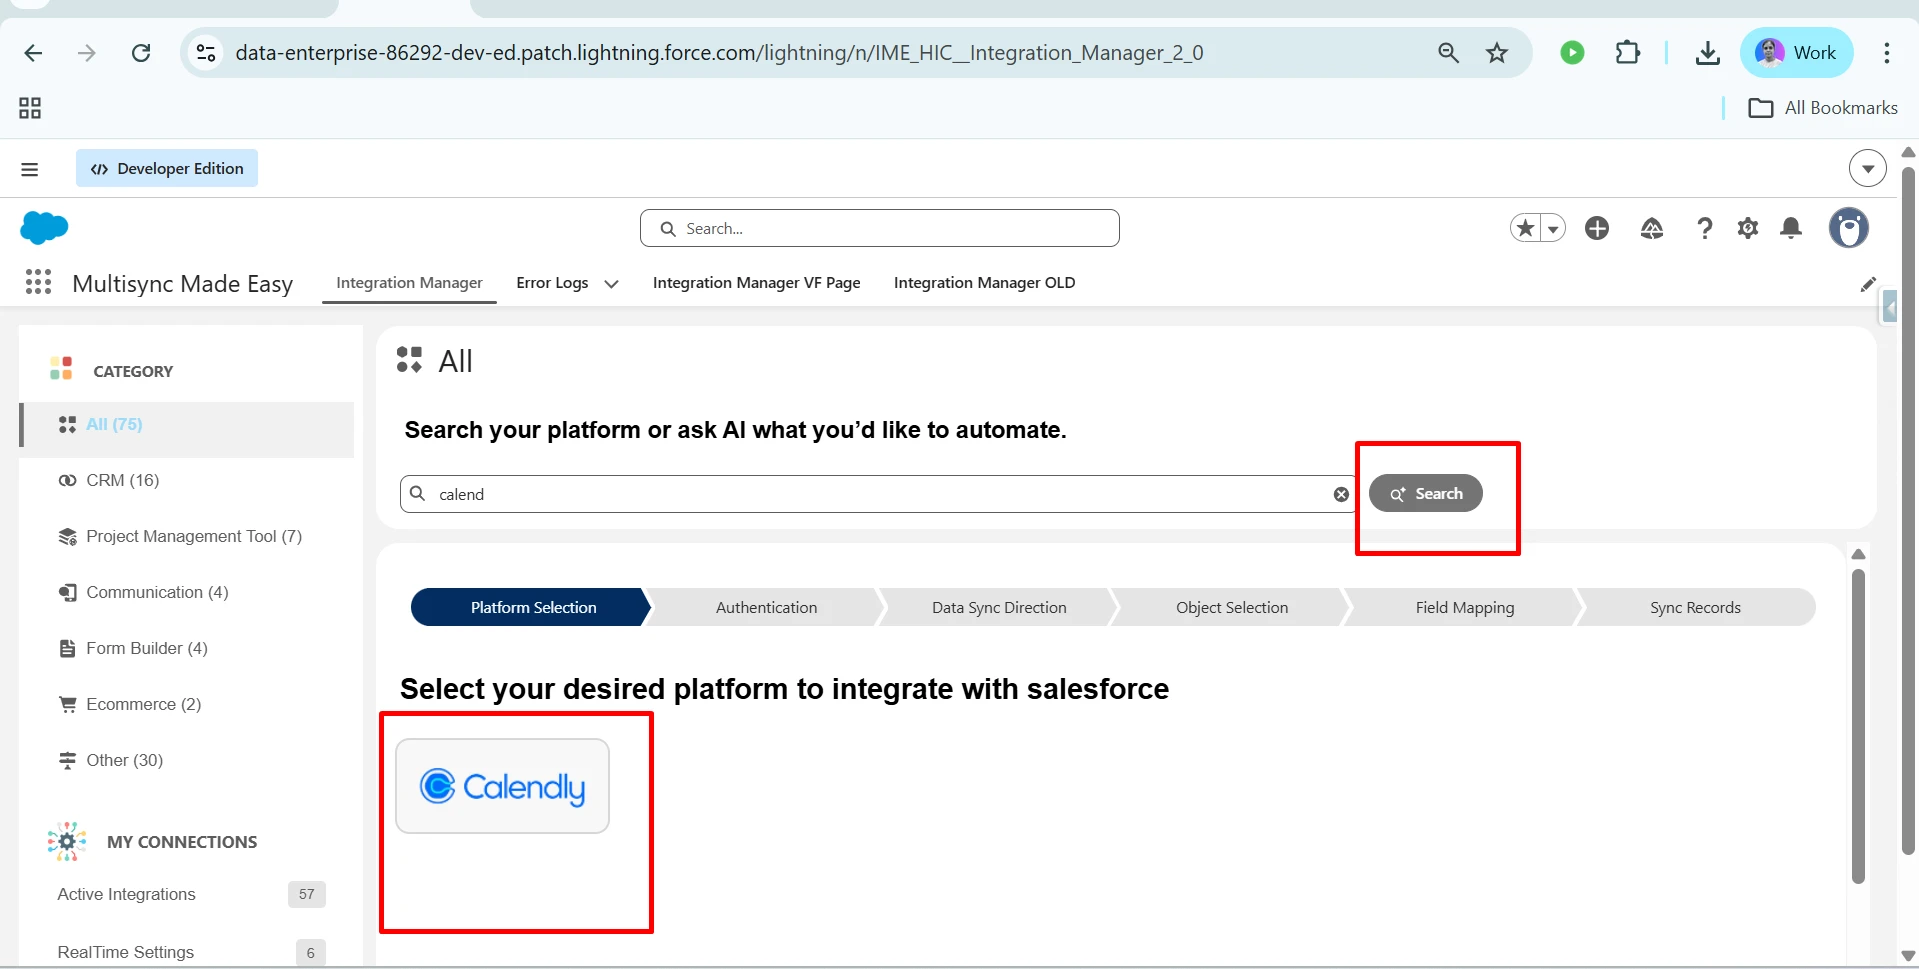Select Project Management Tool (7) category

[x=187, y=536]
